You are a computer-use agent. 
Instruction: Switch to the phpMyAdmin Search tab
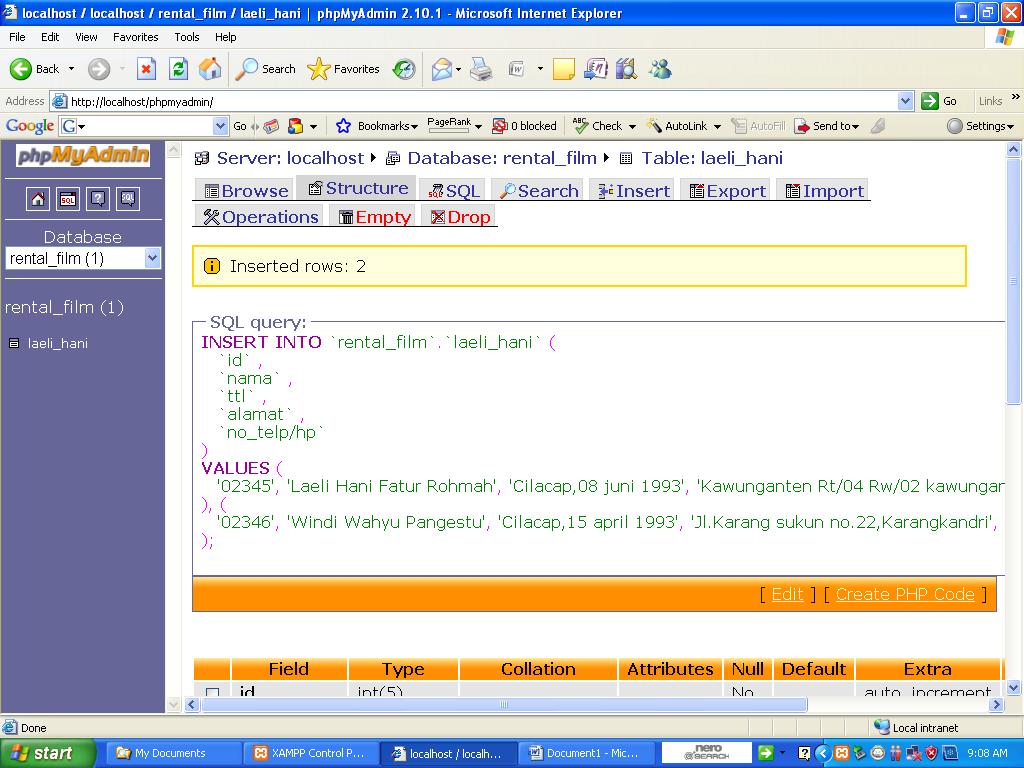(x=537, y=191)
